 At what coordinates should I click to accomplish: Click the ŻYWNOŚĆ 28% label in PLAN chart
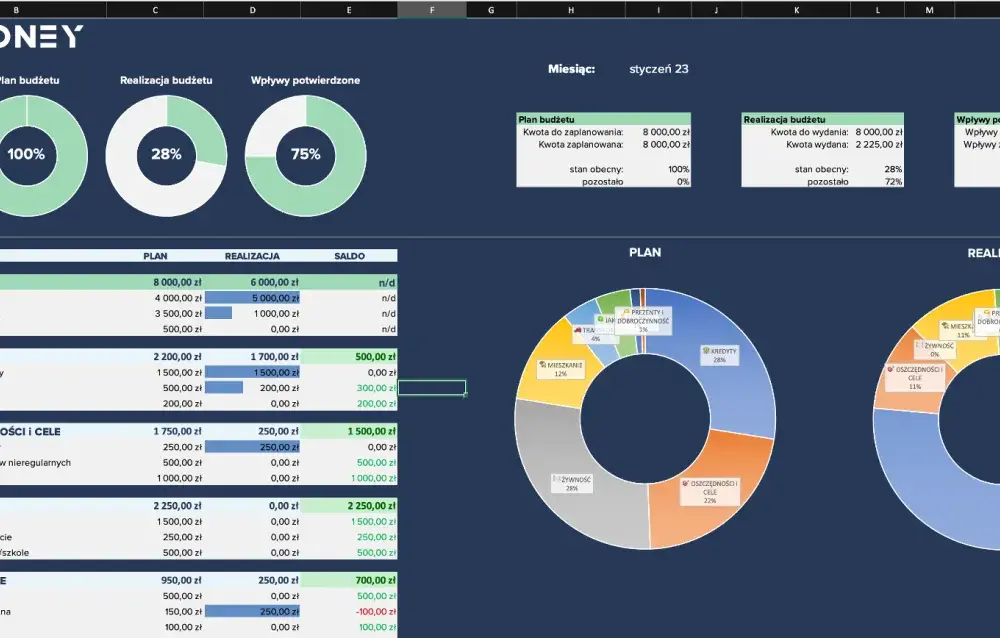(x=572, y=483)
